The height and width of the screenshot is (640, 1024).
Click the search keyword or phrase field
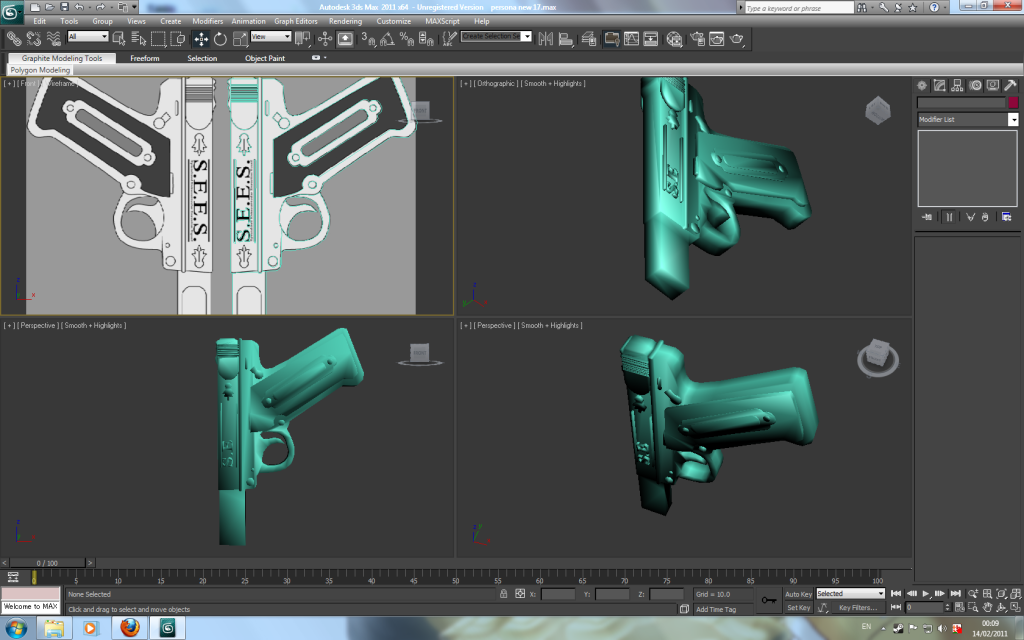[799, 8]
